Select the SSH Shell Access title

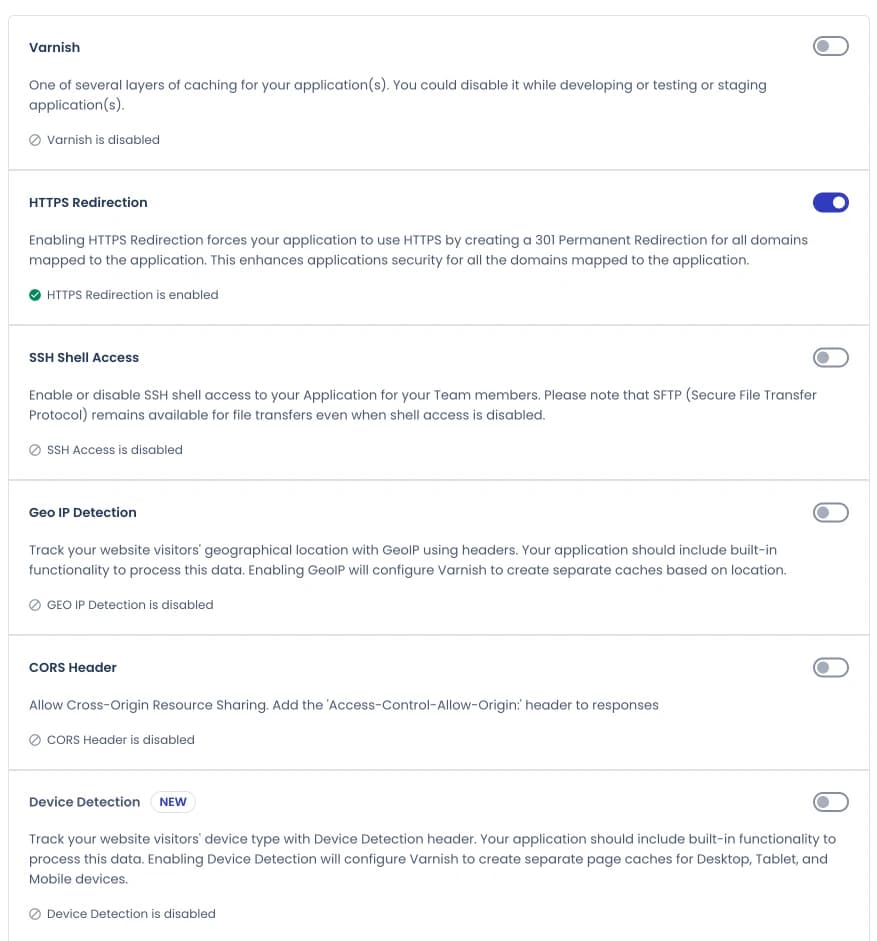coord(84,357)
